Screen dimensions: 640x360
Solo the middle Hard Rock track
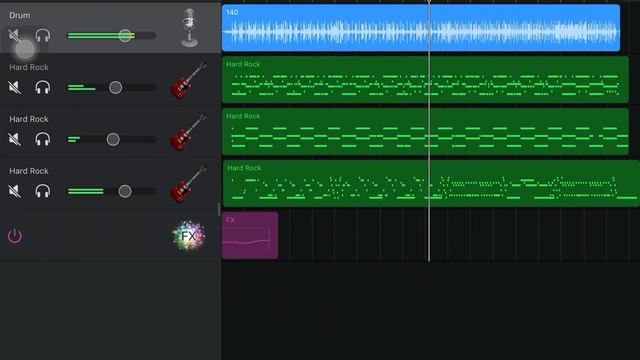click(x=42, y=139)
